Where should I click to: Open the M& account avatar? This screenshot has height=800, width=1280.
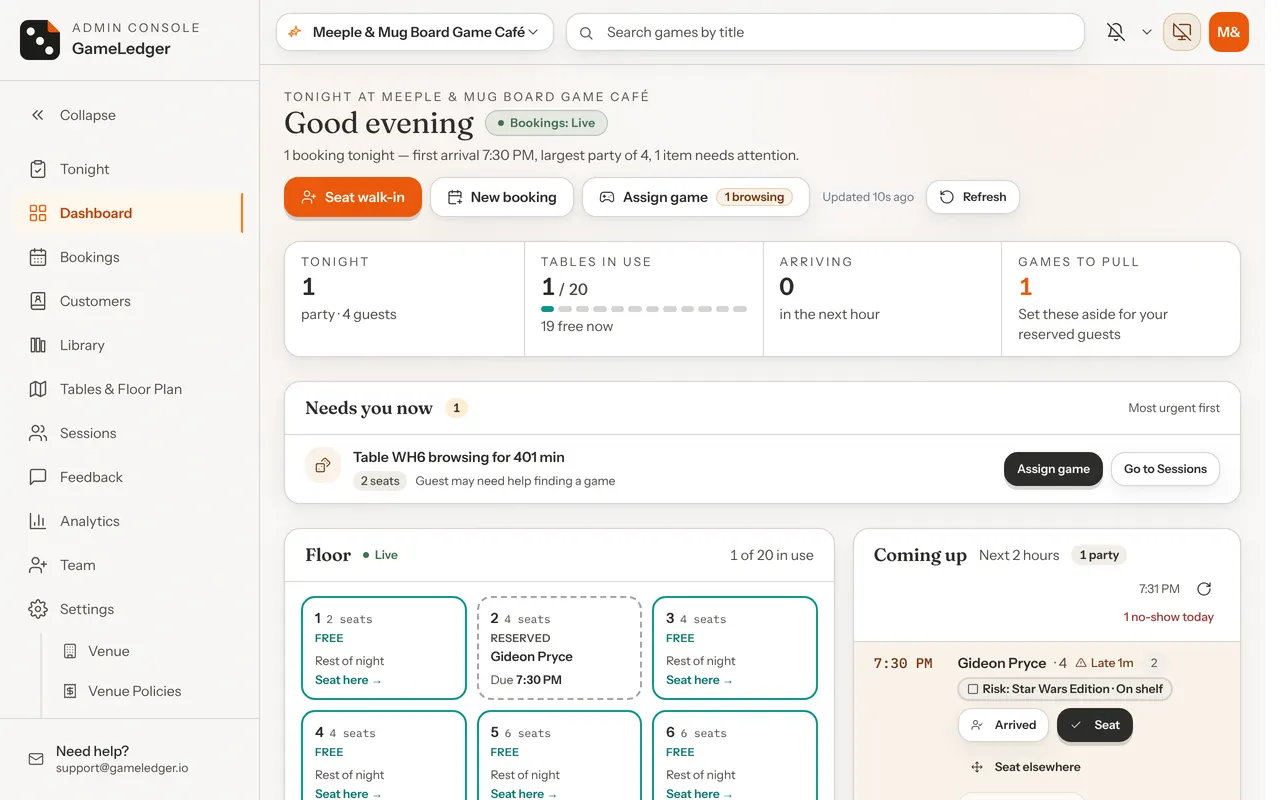[1229, 32]
